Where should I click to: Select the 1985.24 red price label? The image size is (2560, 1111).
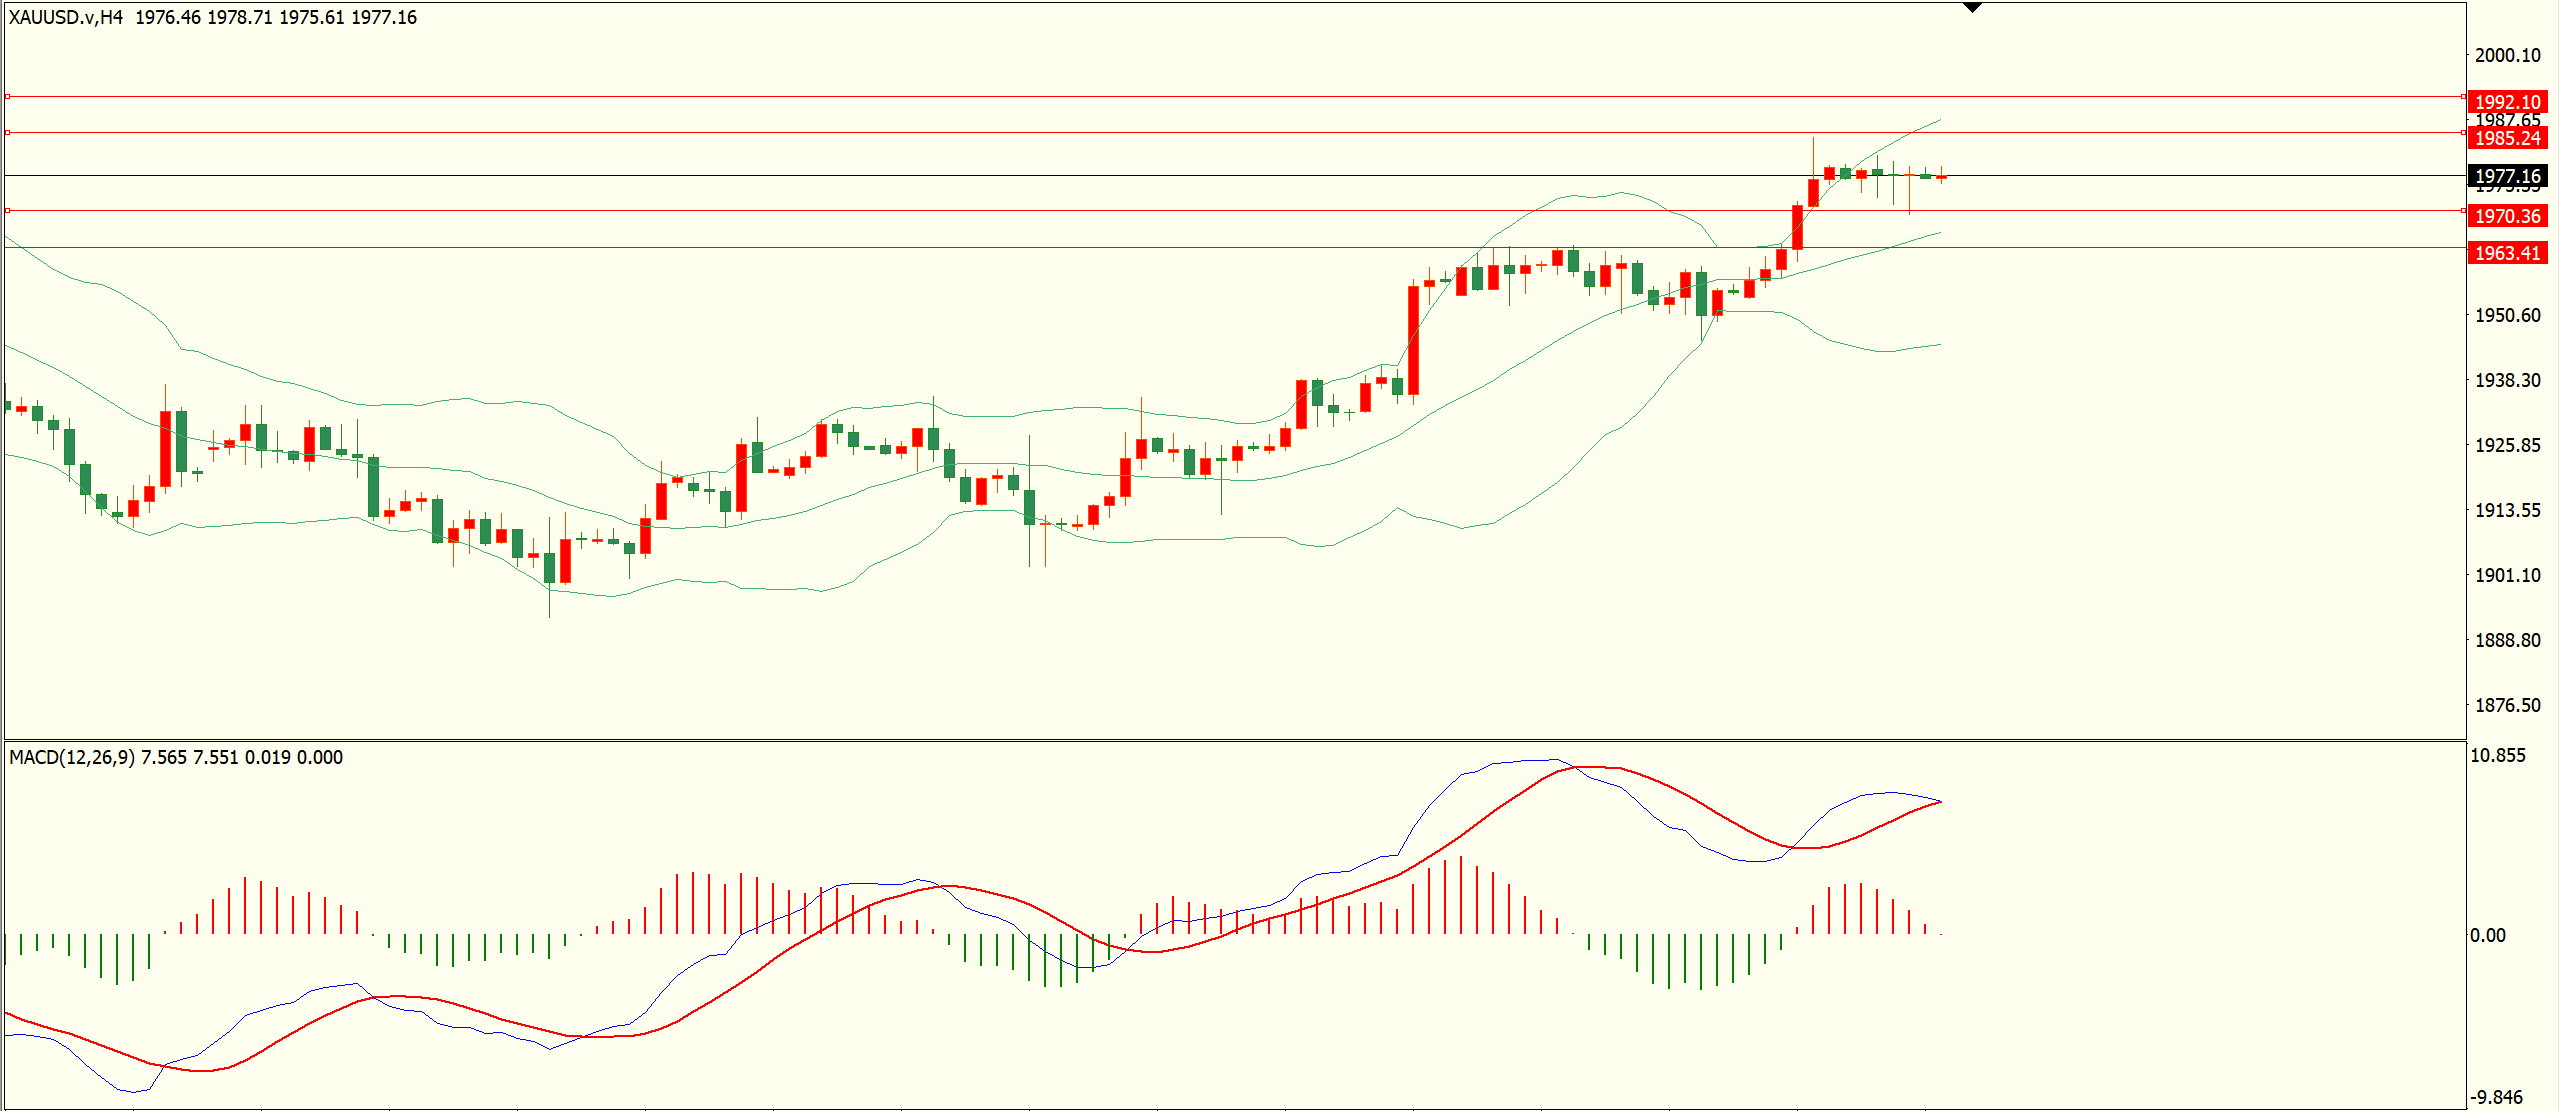(x=2508, y=138)
